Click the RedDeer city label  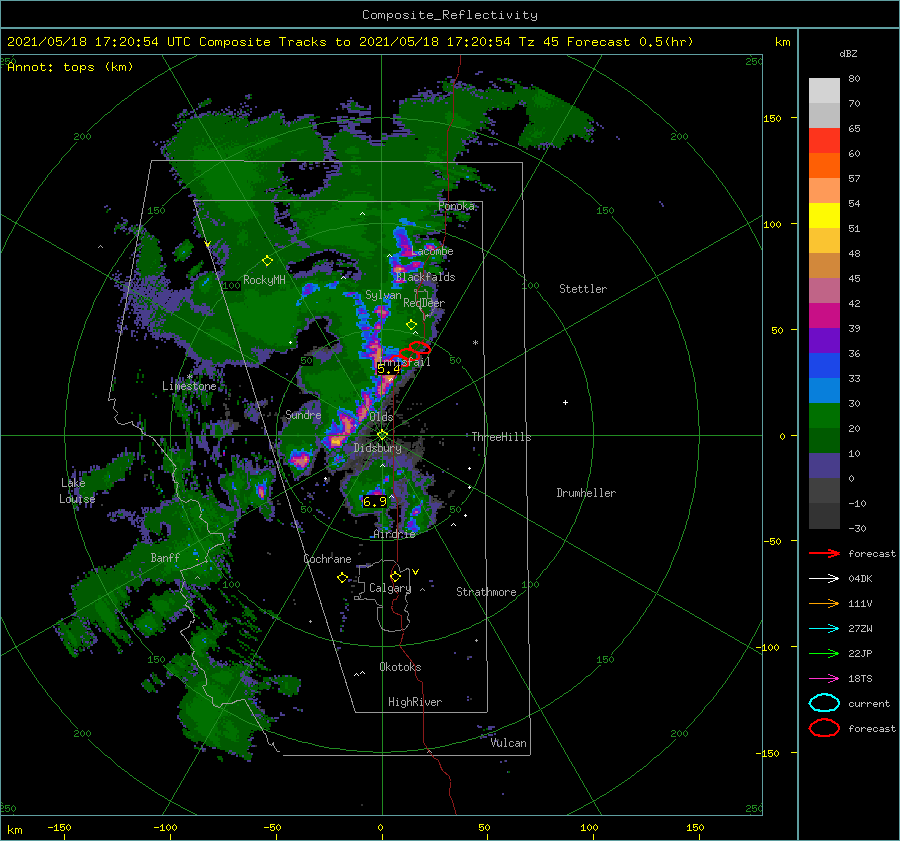coord(424,303)
